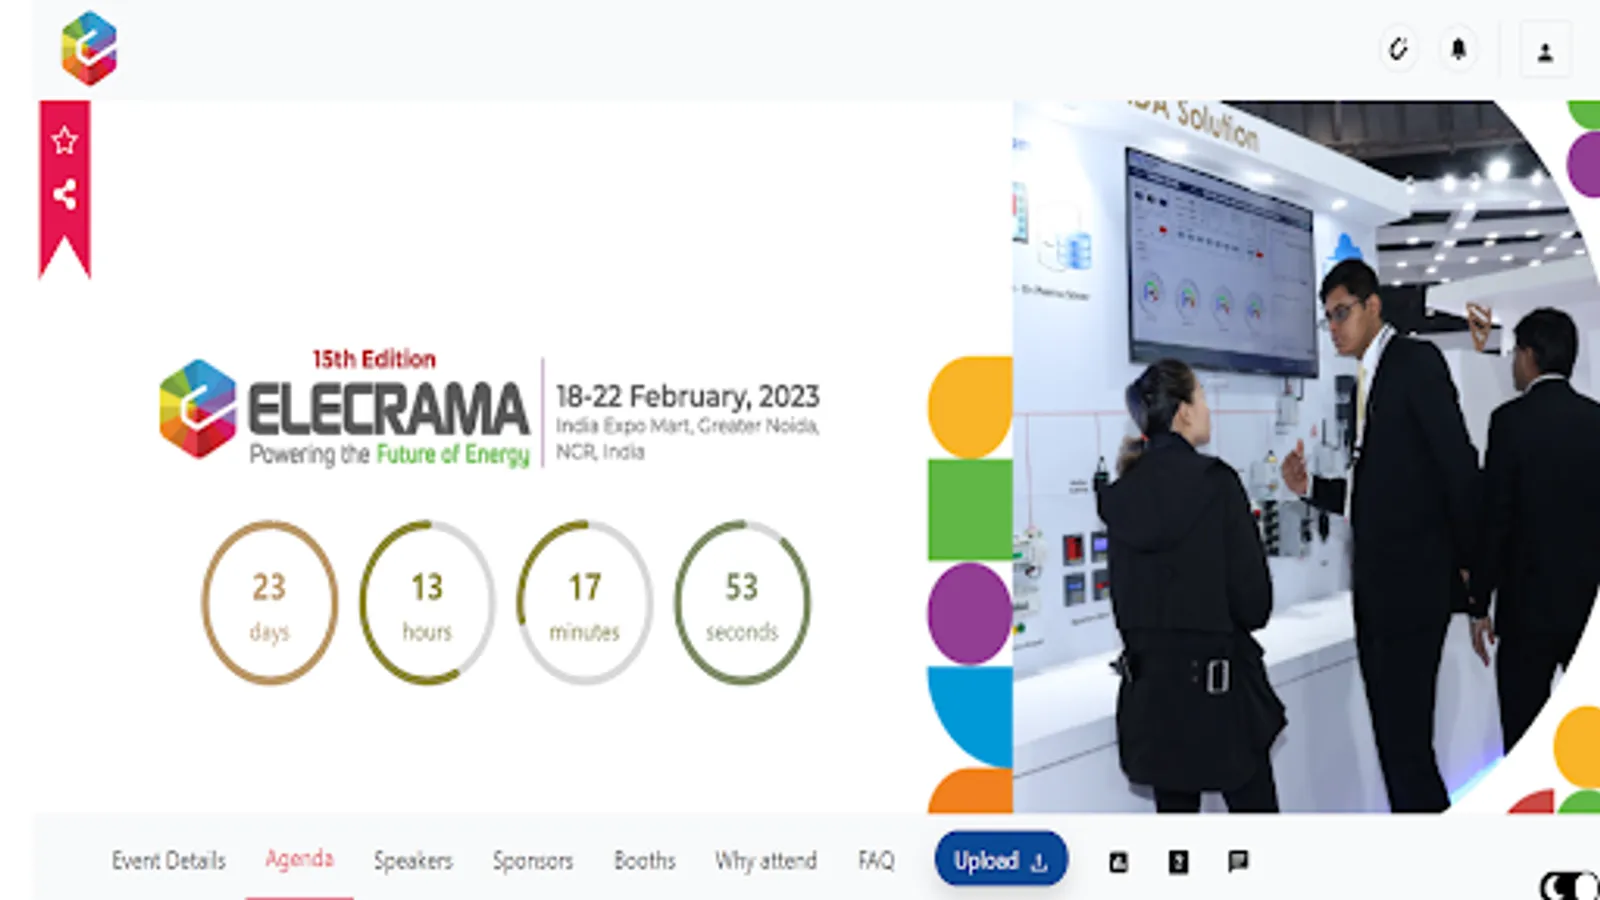
Task: Click the question-mark document icon
Action: pos(1179,862)
